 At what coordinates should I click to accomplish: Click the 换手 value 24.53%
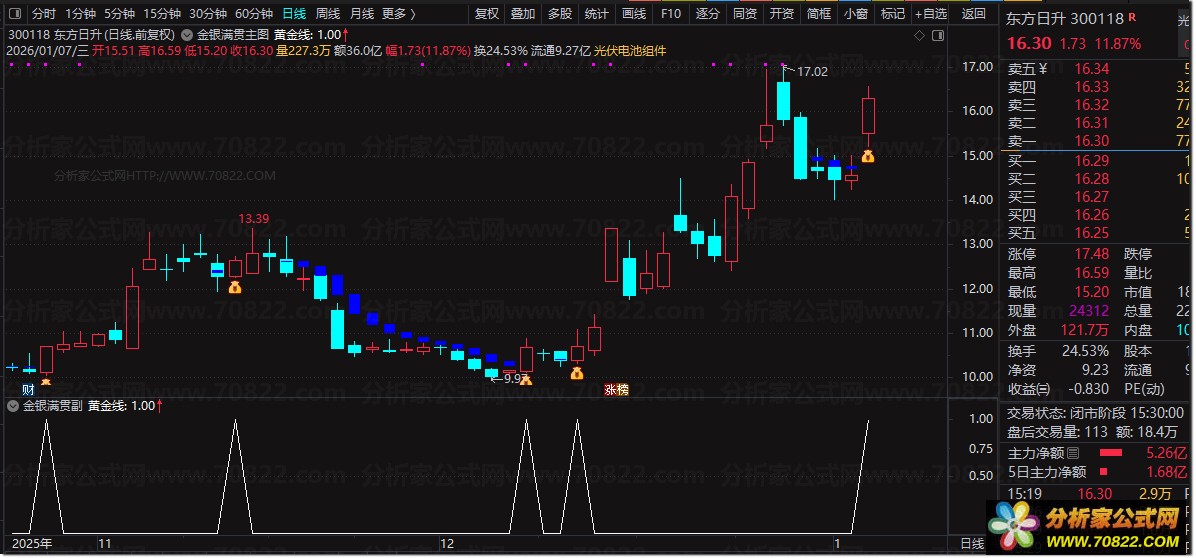1085,351
